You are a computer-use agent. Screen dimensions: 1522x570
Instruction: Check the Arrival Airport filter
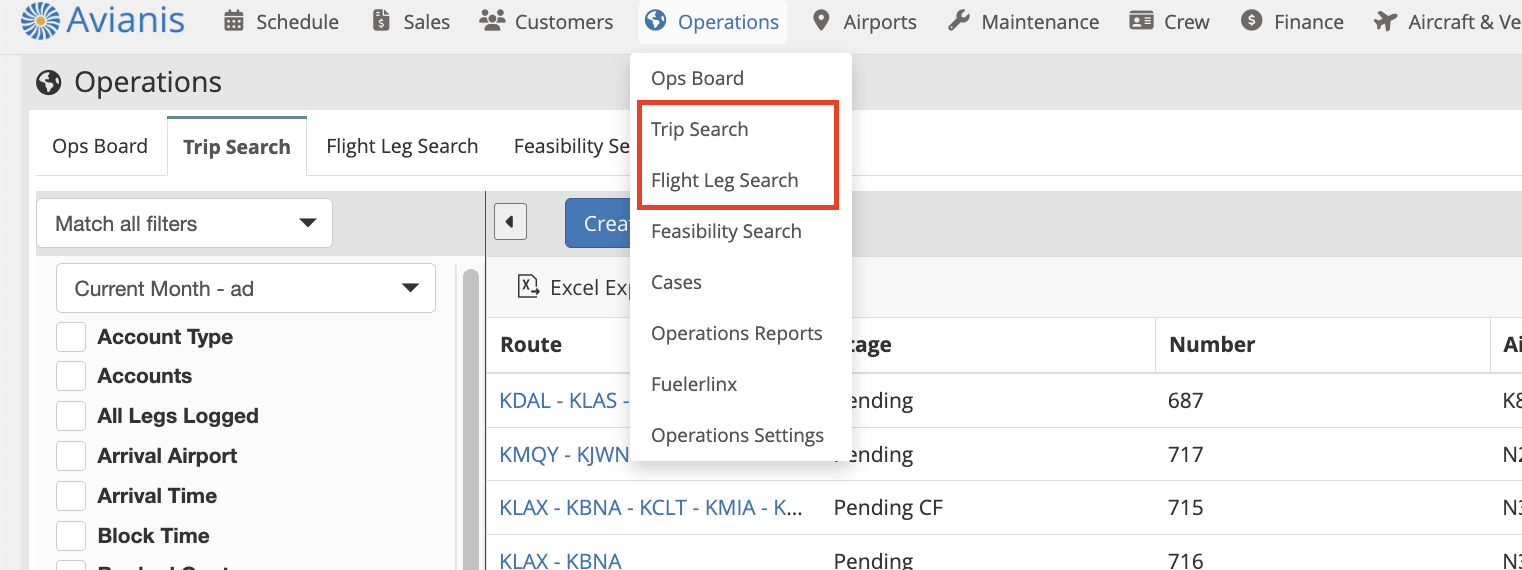coord(71,456)
